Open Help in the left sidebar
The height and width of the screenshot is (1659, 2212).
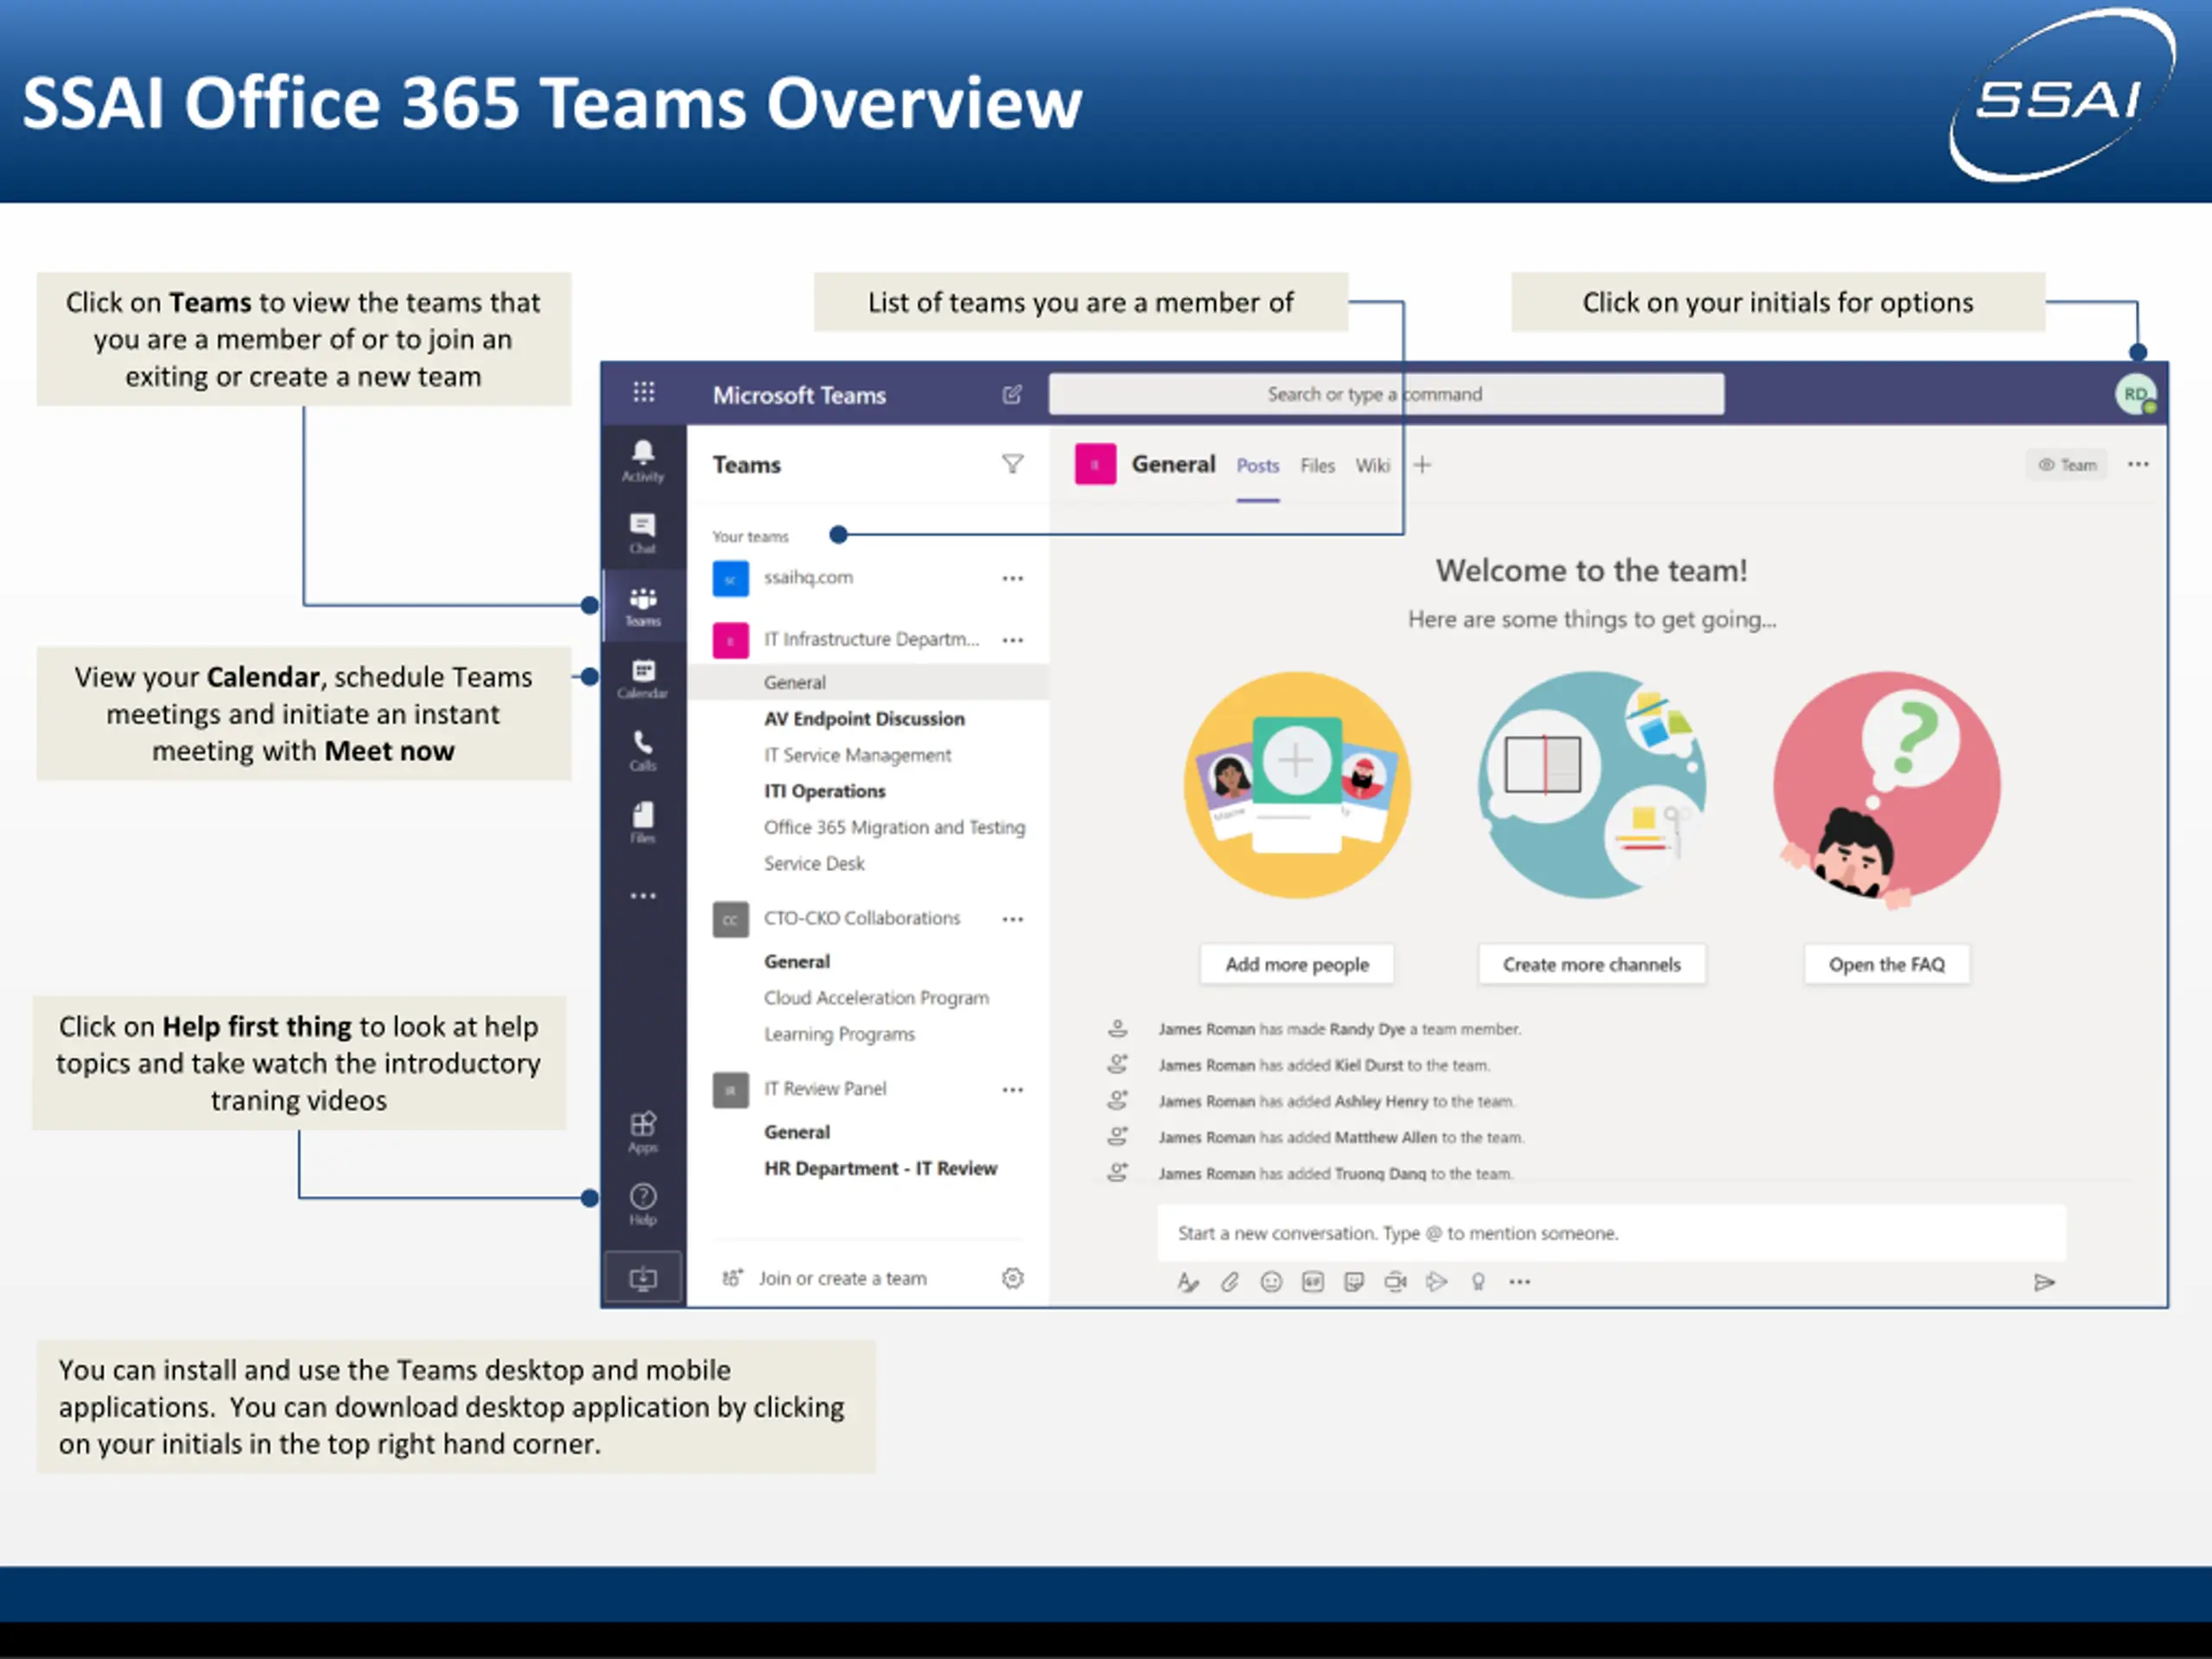[643, 1204]
